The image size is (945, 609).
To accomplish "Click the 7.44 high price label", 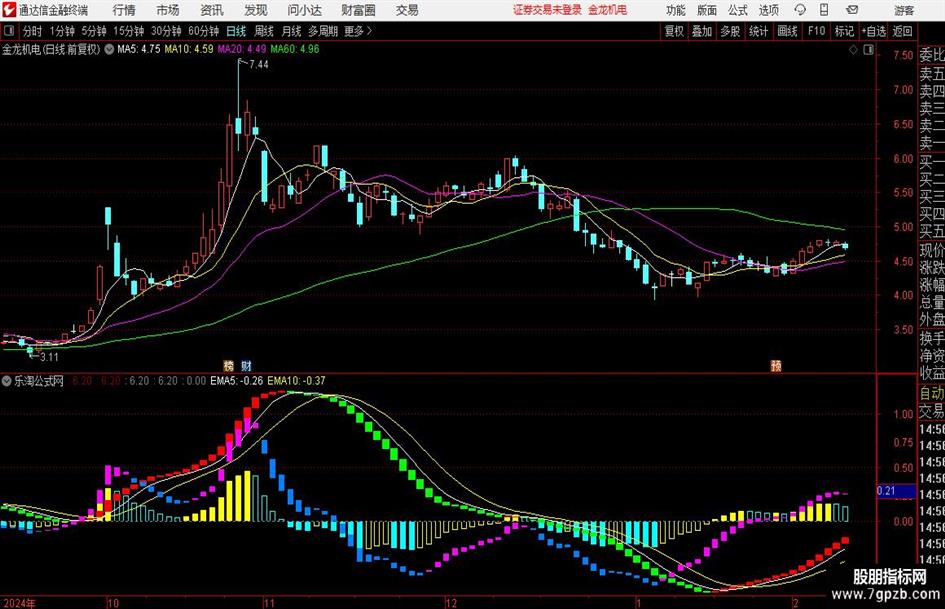I will point(259,65).
